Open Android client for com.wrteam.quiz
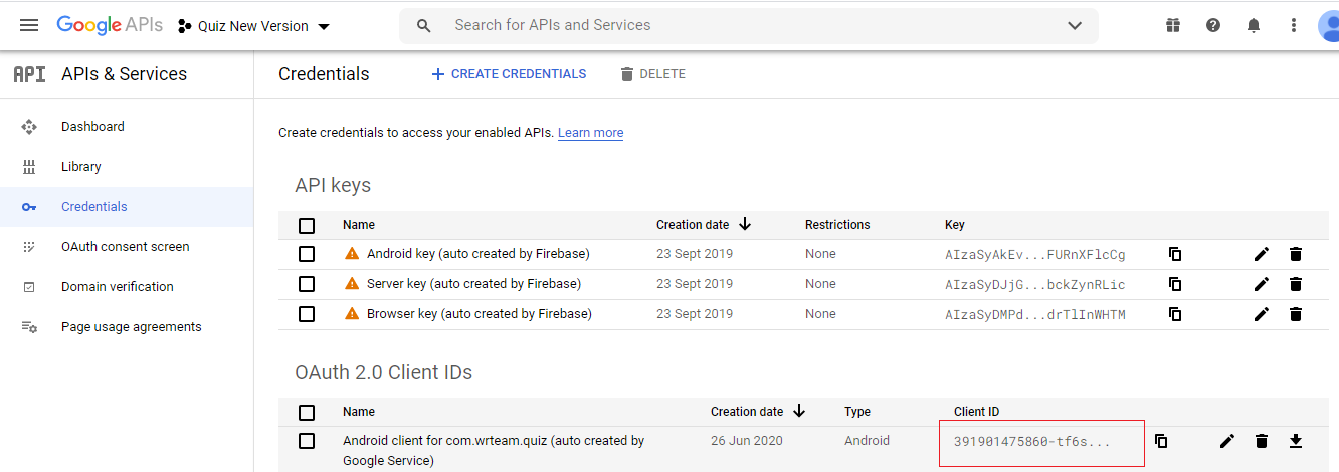This screenshot has height=472, width=1339. 493,451
